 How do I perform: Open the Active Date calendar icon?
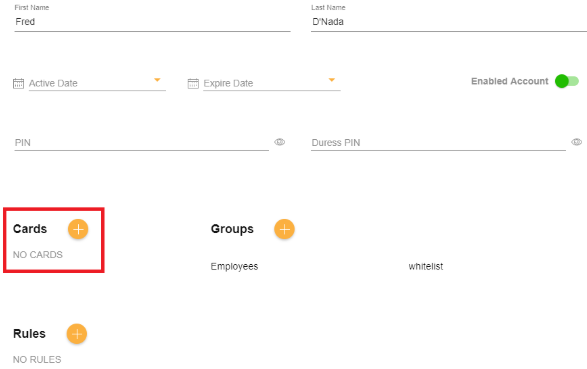point(18,83)
